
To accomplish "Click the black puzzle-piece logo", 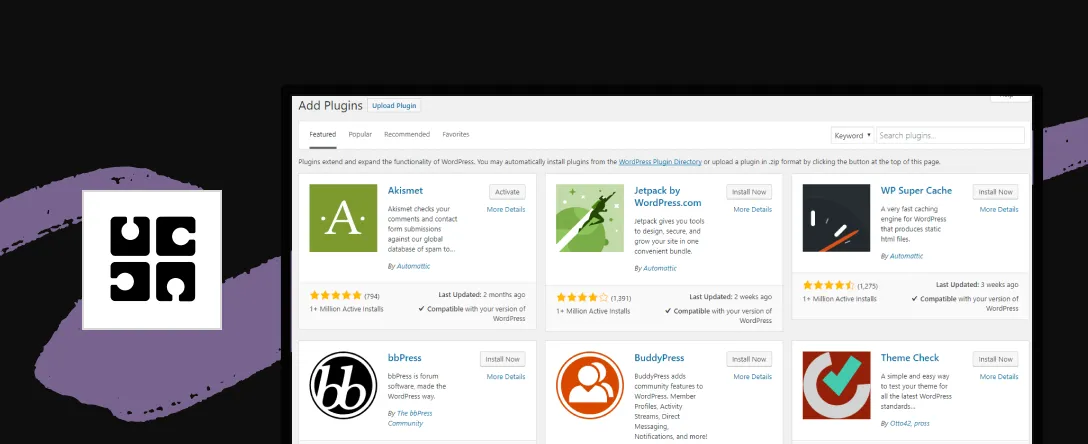I will coord(152,259).
